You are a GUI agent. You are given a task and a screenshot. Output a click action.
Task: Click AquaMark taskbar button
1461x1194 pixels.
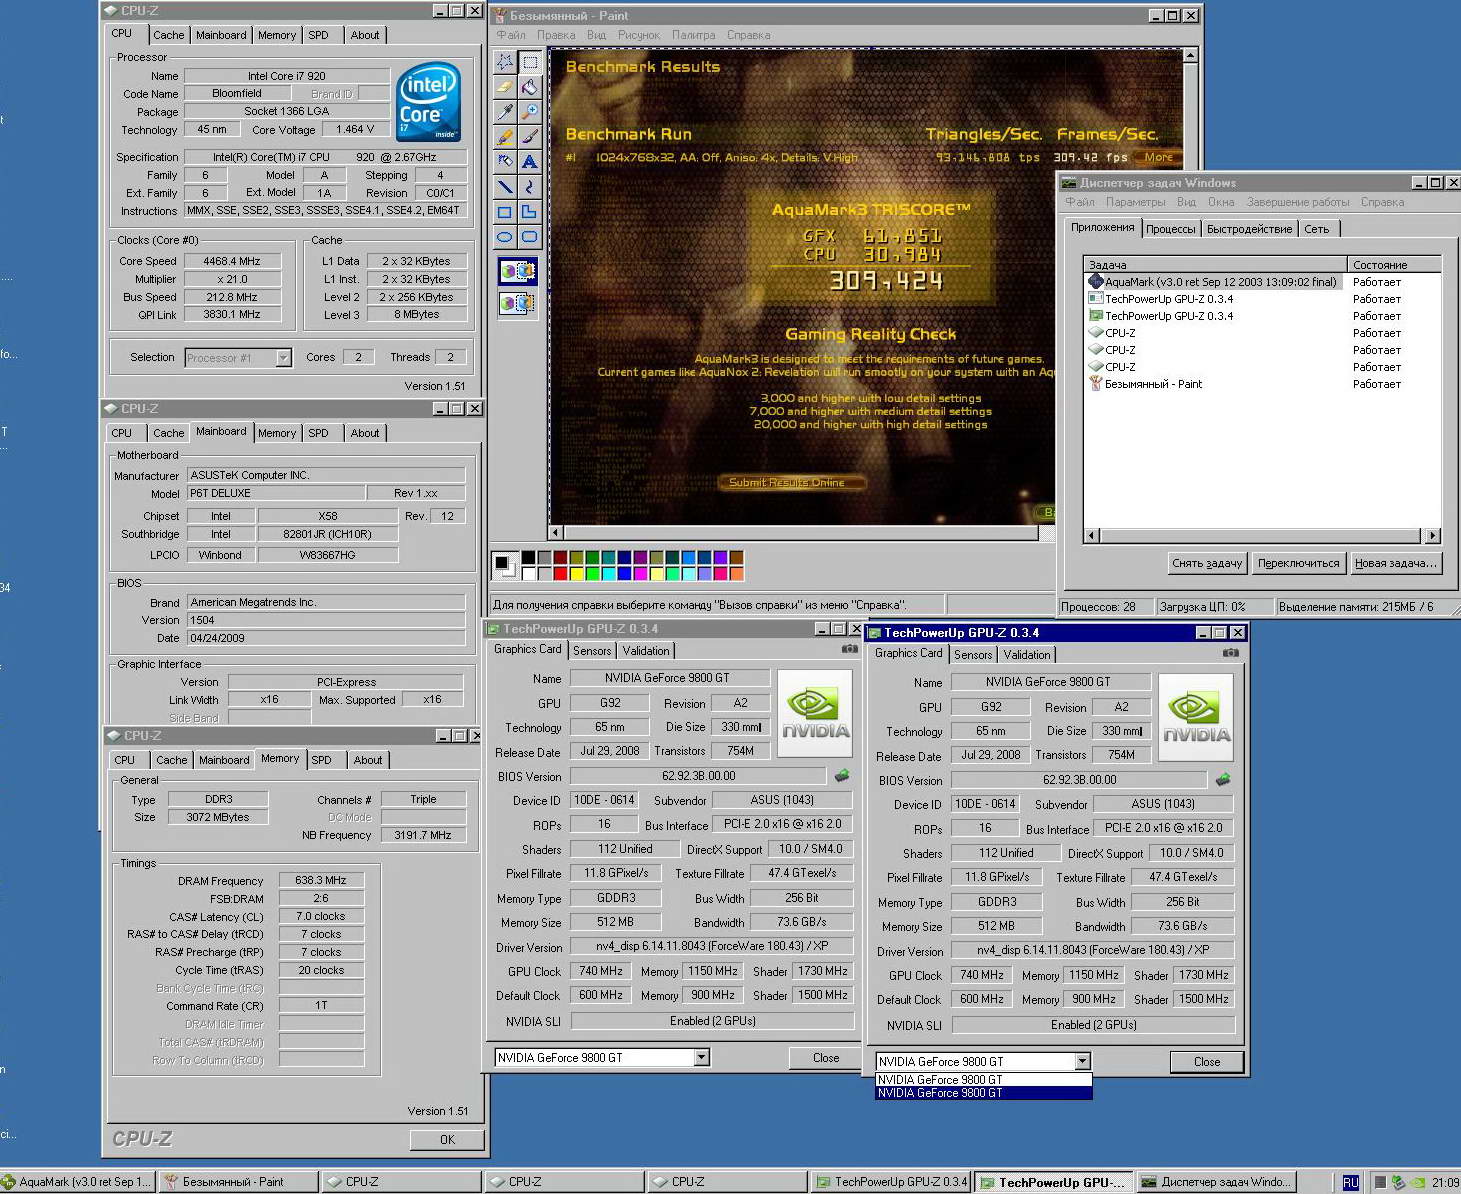(77, 1182)
